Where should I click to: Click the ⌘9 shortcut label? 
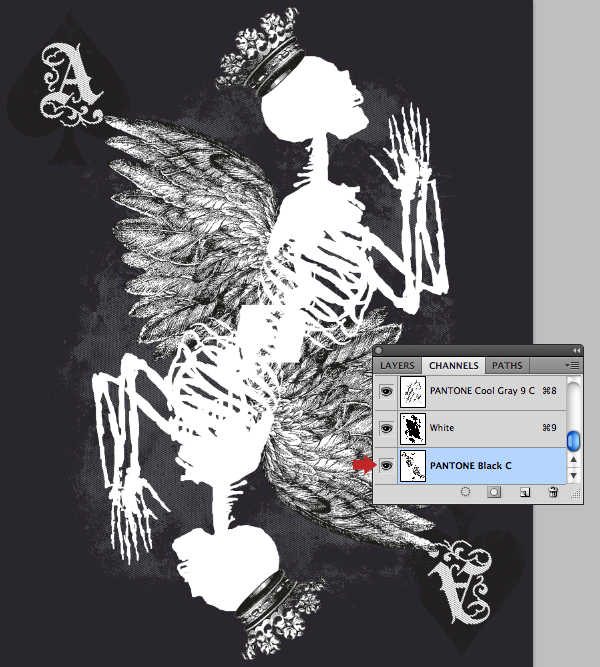point(549,428)
